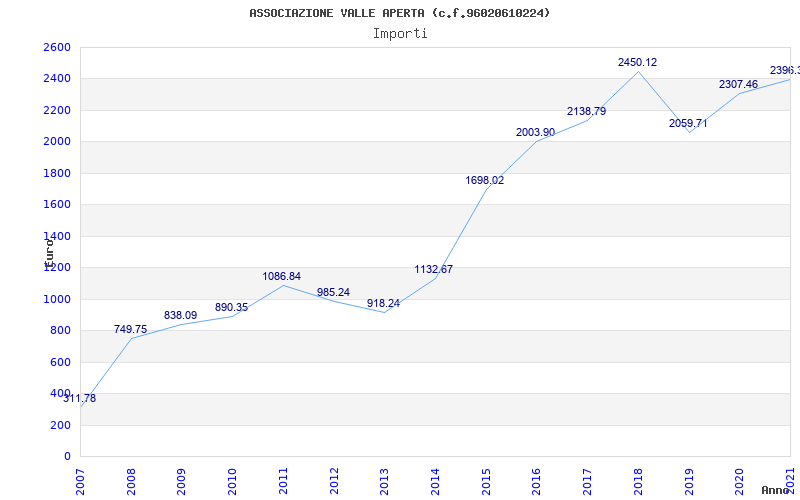This screenshot has width=800, height=500.
Task: Click the y-axis value 0
Action: click(67, 457)
